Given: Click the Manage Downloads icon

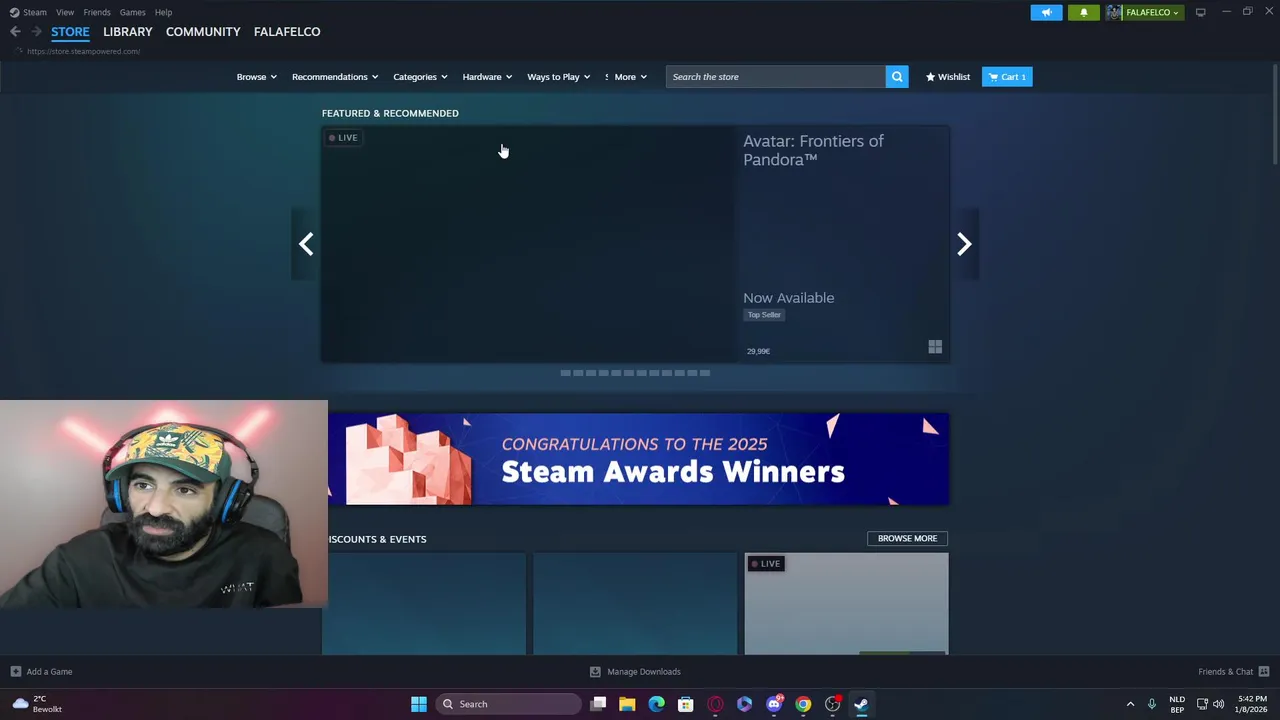Looking at the screenshot, I should 595,672.
